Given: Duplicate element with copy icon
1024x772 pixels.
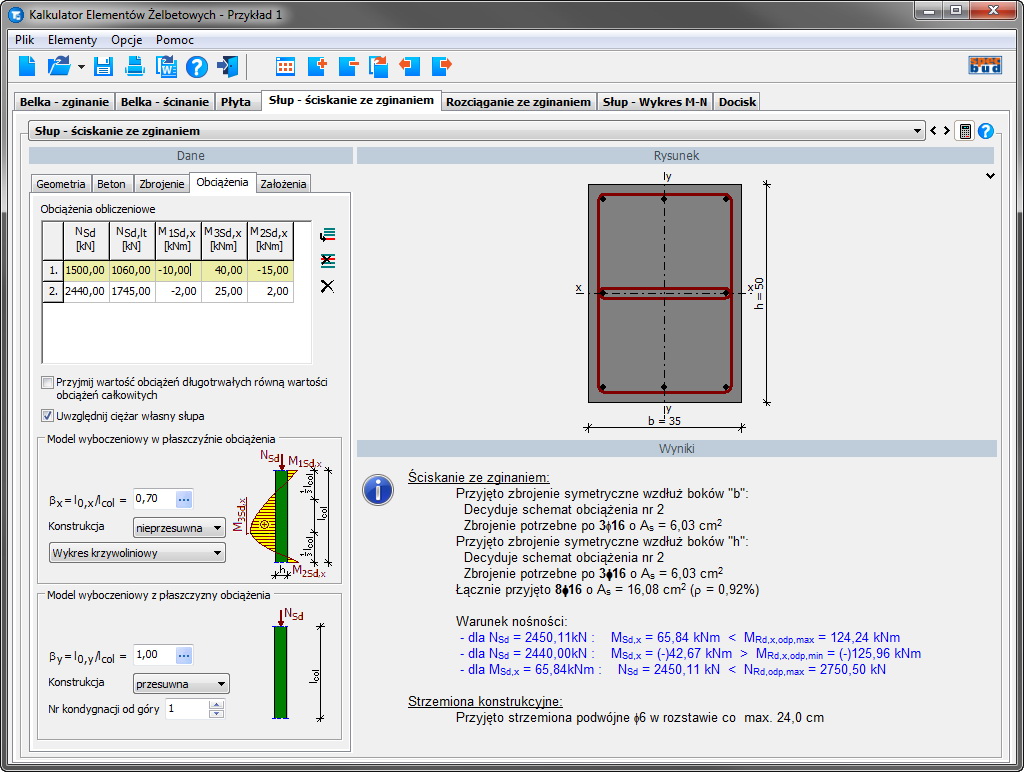Looking at the screenshot, I should 379,66.
